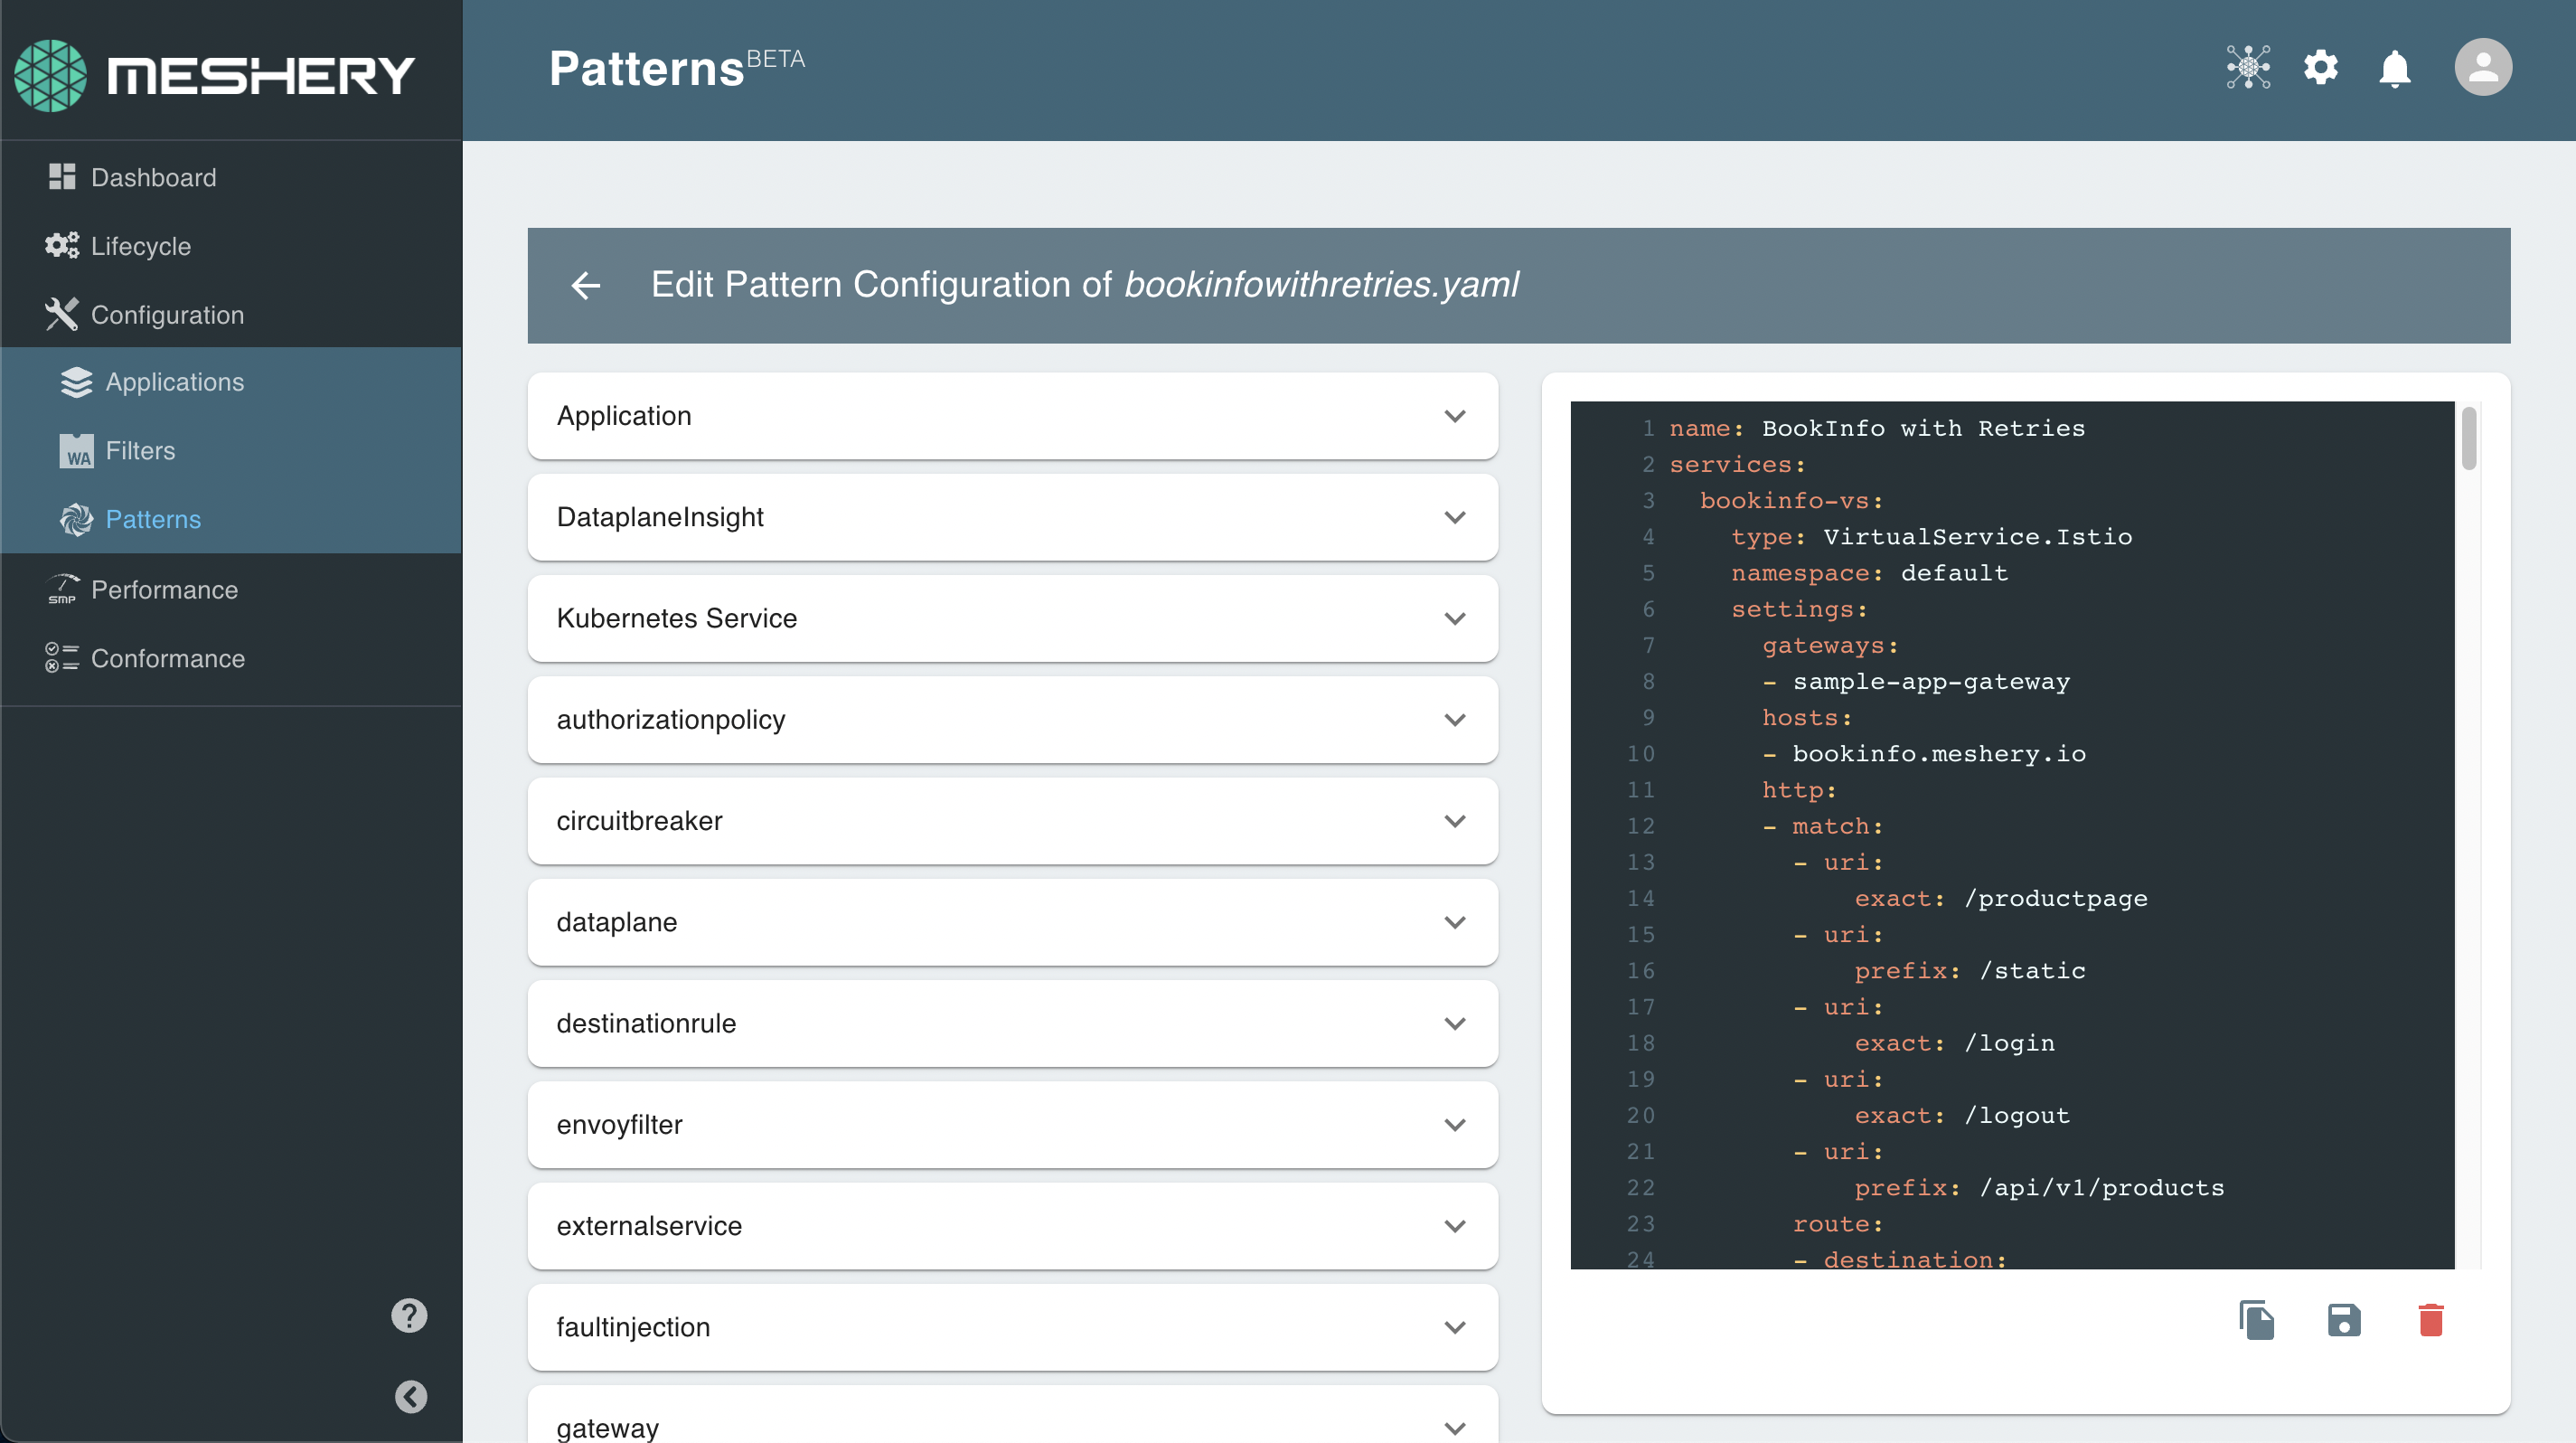The height and width of the screenshot is (1443, 2576).
Task: Save the pattern with the floppy icon
Action: click(x=2343, y=1320)
